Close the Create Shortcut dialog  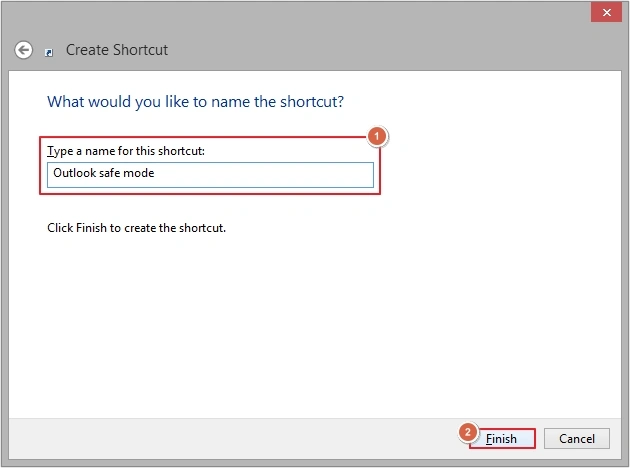[x=606, y=12]
